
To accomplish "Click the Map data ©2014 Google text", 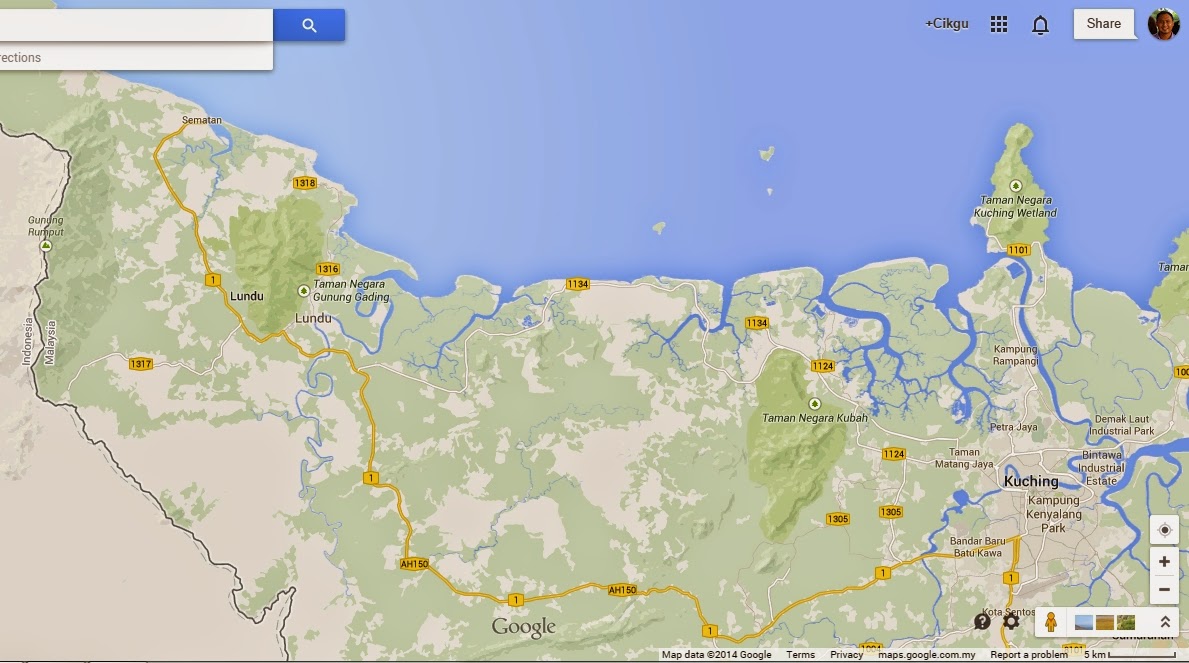I will click(716, 655).
